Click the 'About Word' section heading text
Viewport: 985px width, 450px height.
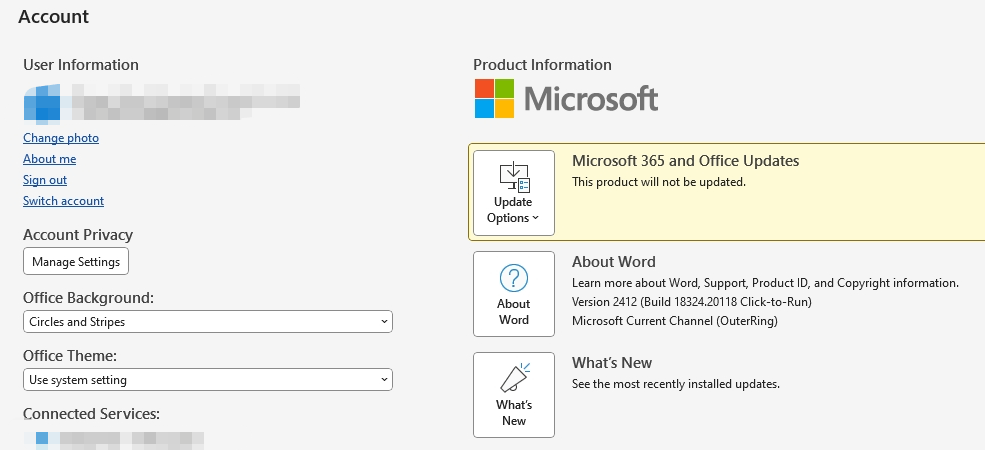(614, 262)
